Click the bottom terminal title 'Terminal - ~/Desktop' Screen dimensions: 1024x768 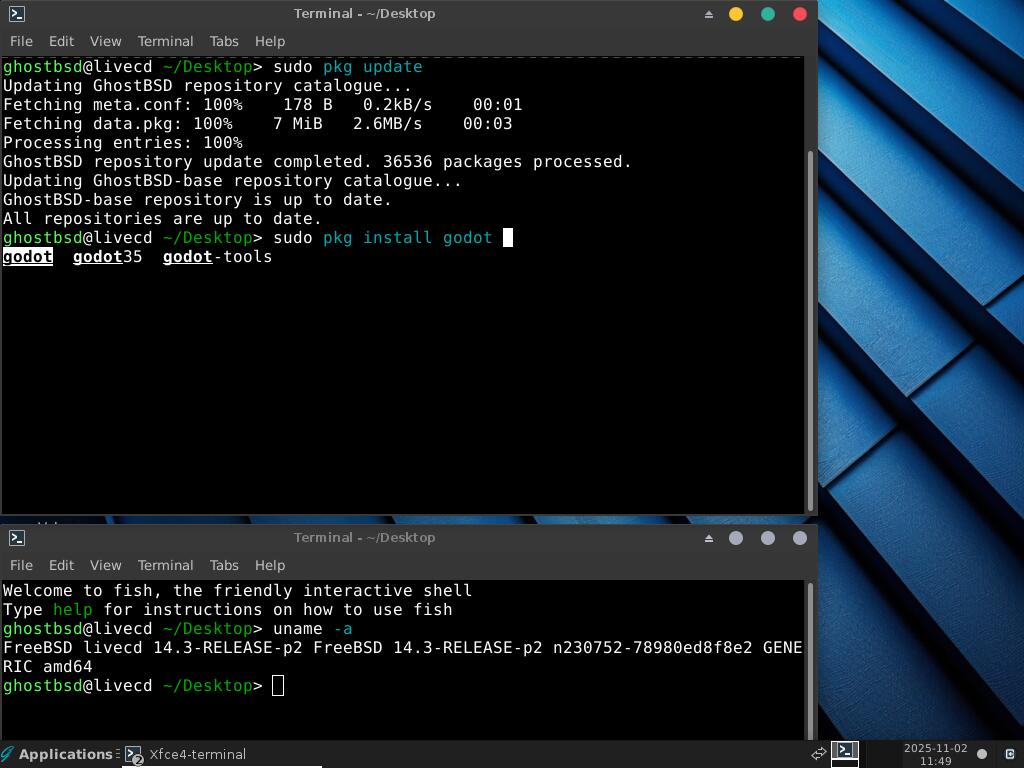[364, 537]
